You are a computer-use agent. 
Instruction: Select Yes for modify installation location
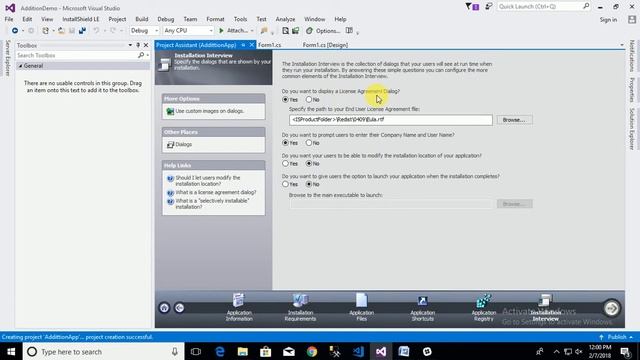coord(285,163)
